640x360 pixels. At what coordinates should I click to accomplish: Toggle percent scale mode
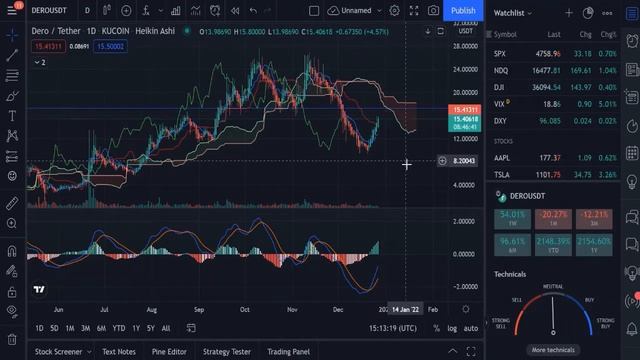click(436, 328)
